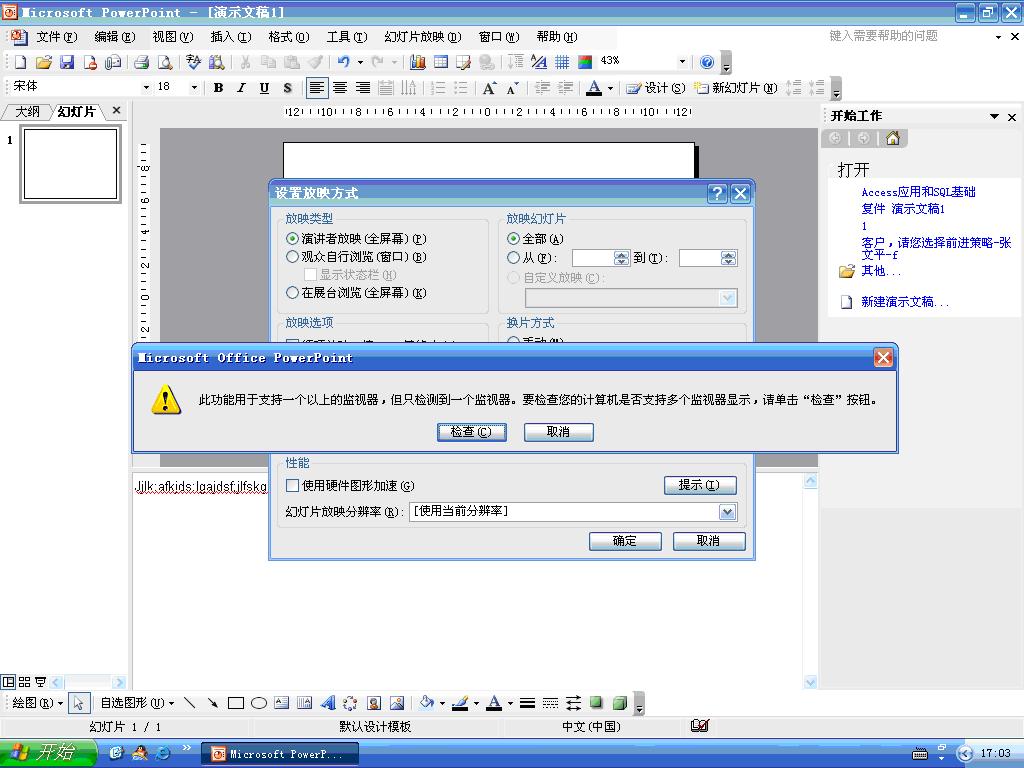Insert a table with the table icon
Screen dimensions: 1024x768
point(441,62)
